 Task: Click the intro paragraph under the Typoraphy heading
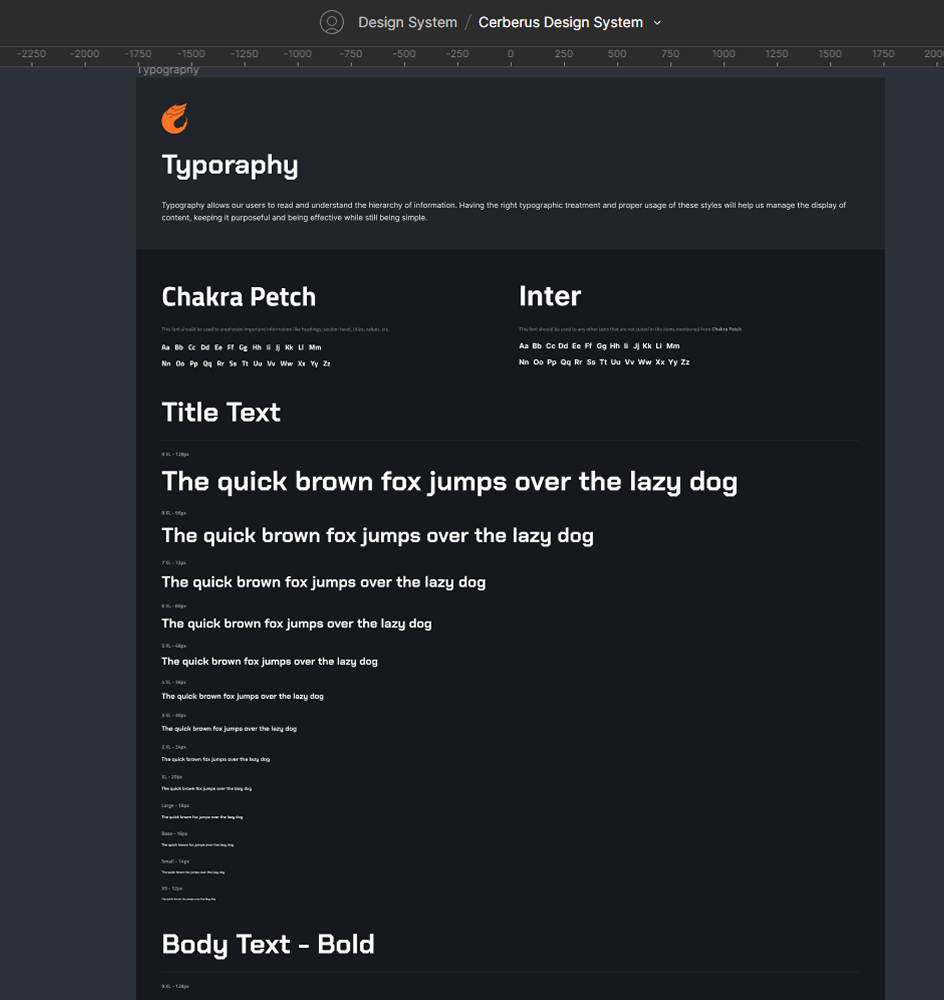pyautogui.click(x=503, y=208)
